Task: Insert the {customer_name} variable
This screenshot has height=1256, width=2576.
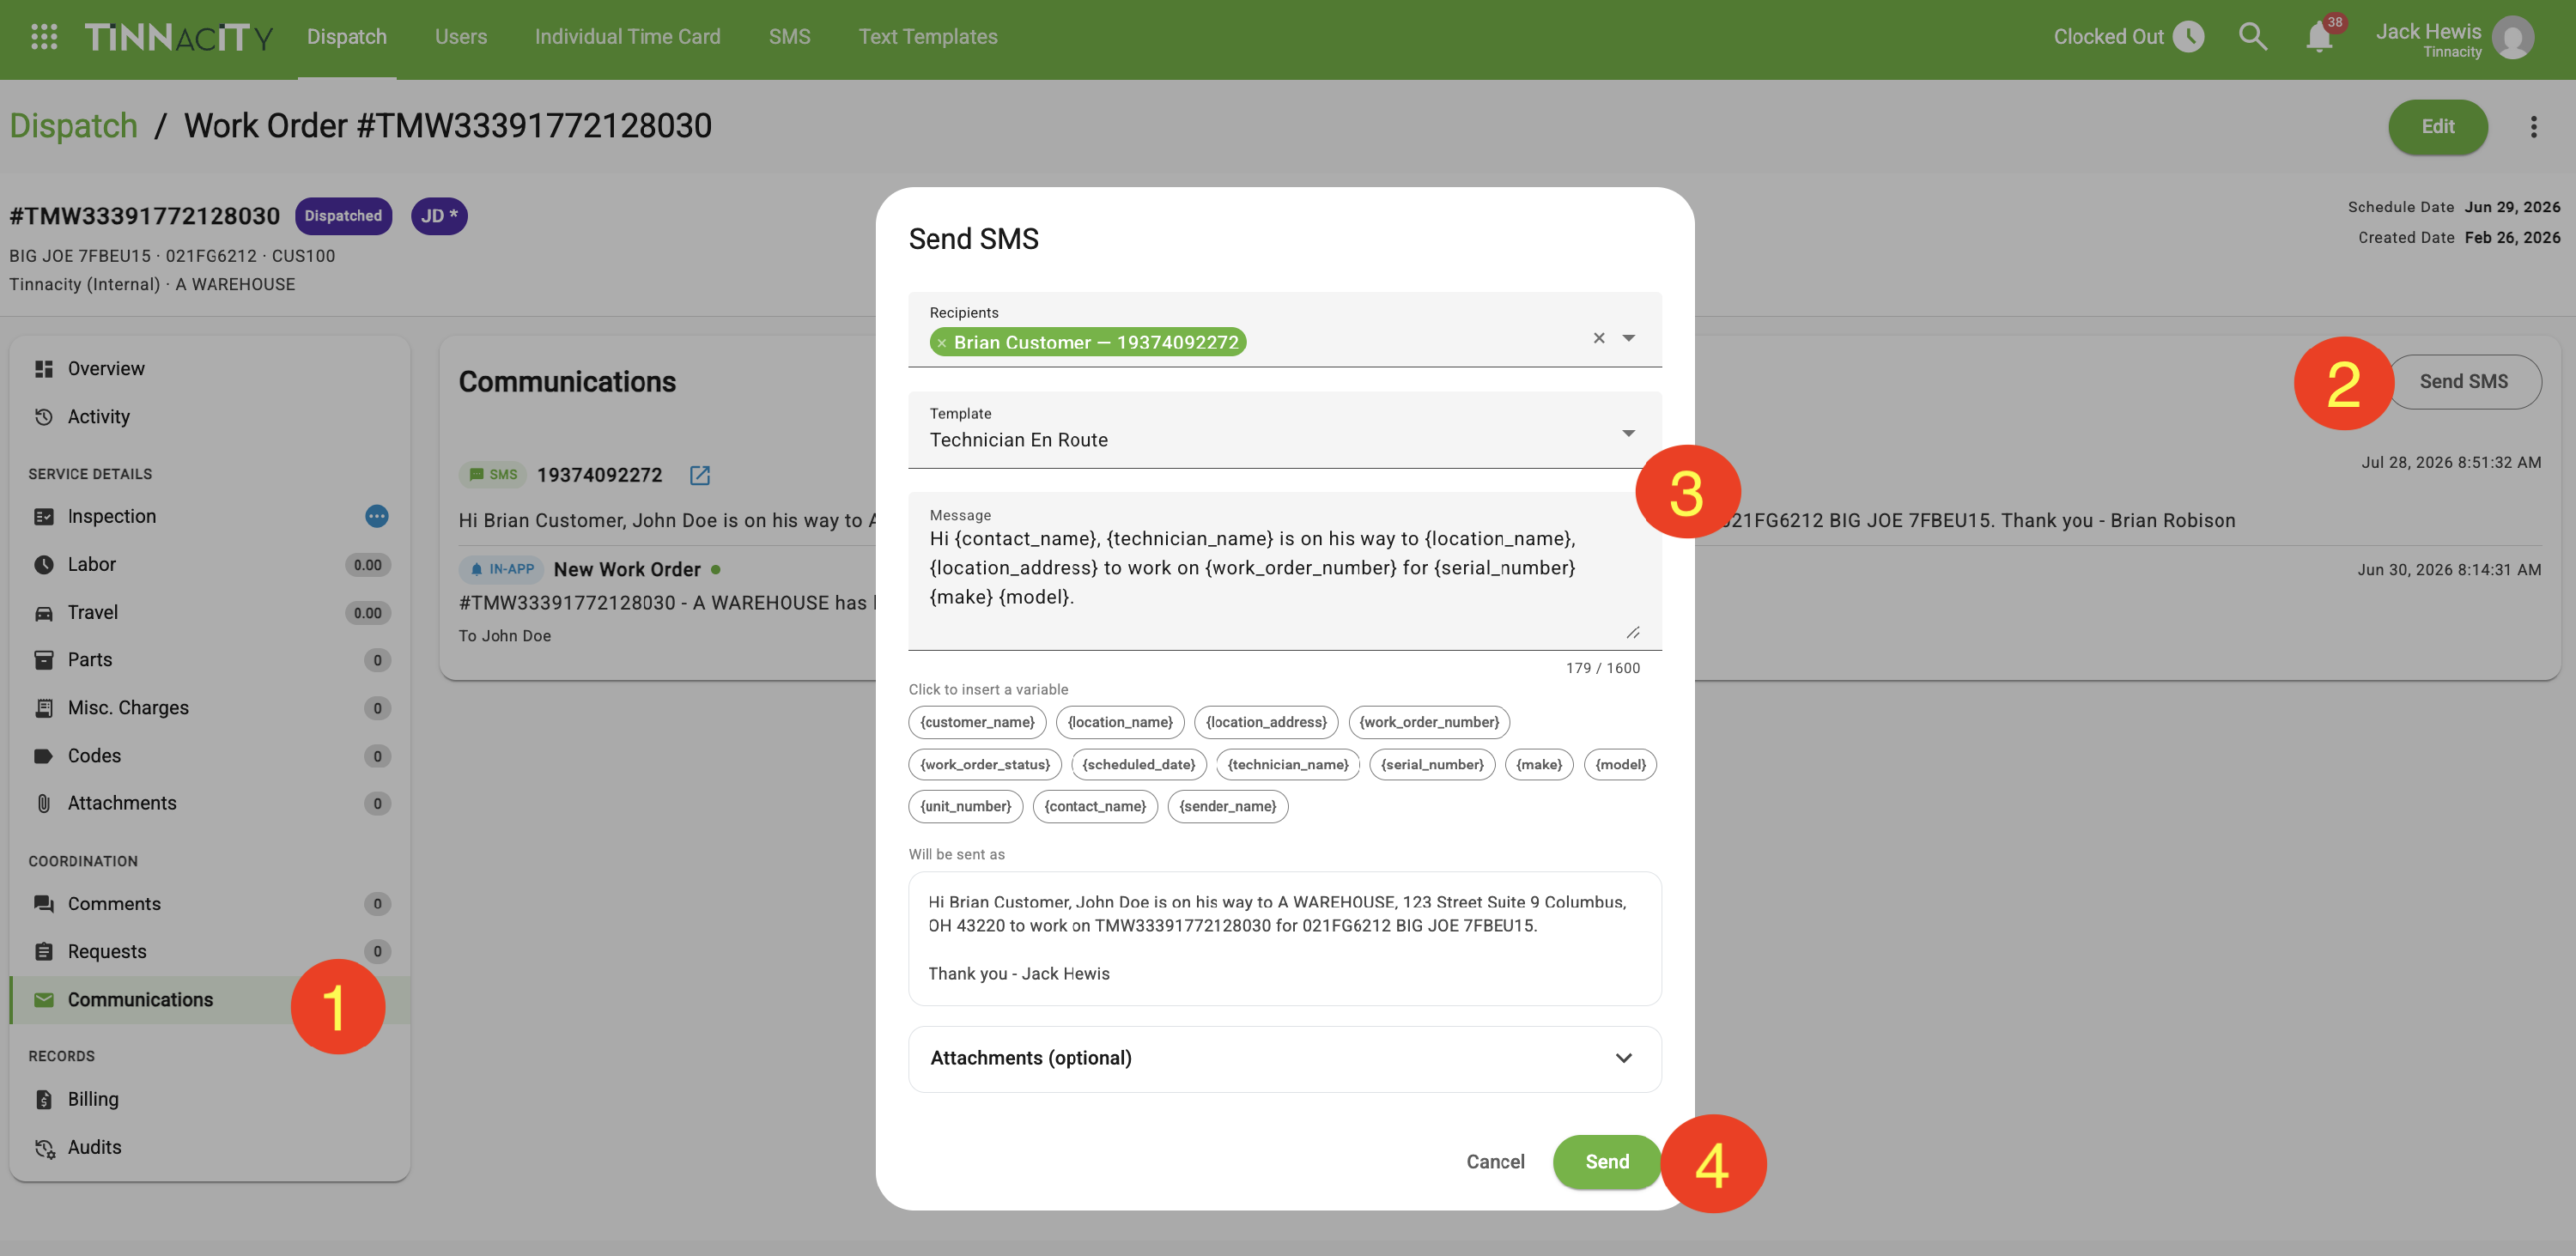Action: (x=977, y=722)
